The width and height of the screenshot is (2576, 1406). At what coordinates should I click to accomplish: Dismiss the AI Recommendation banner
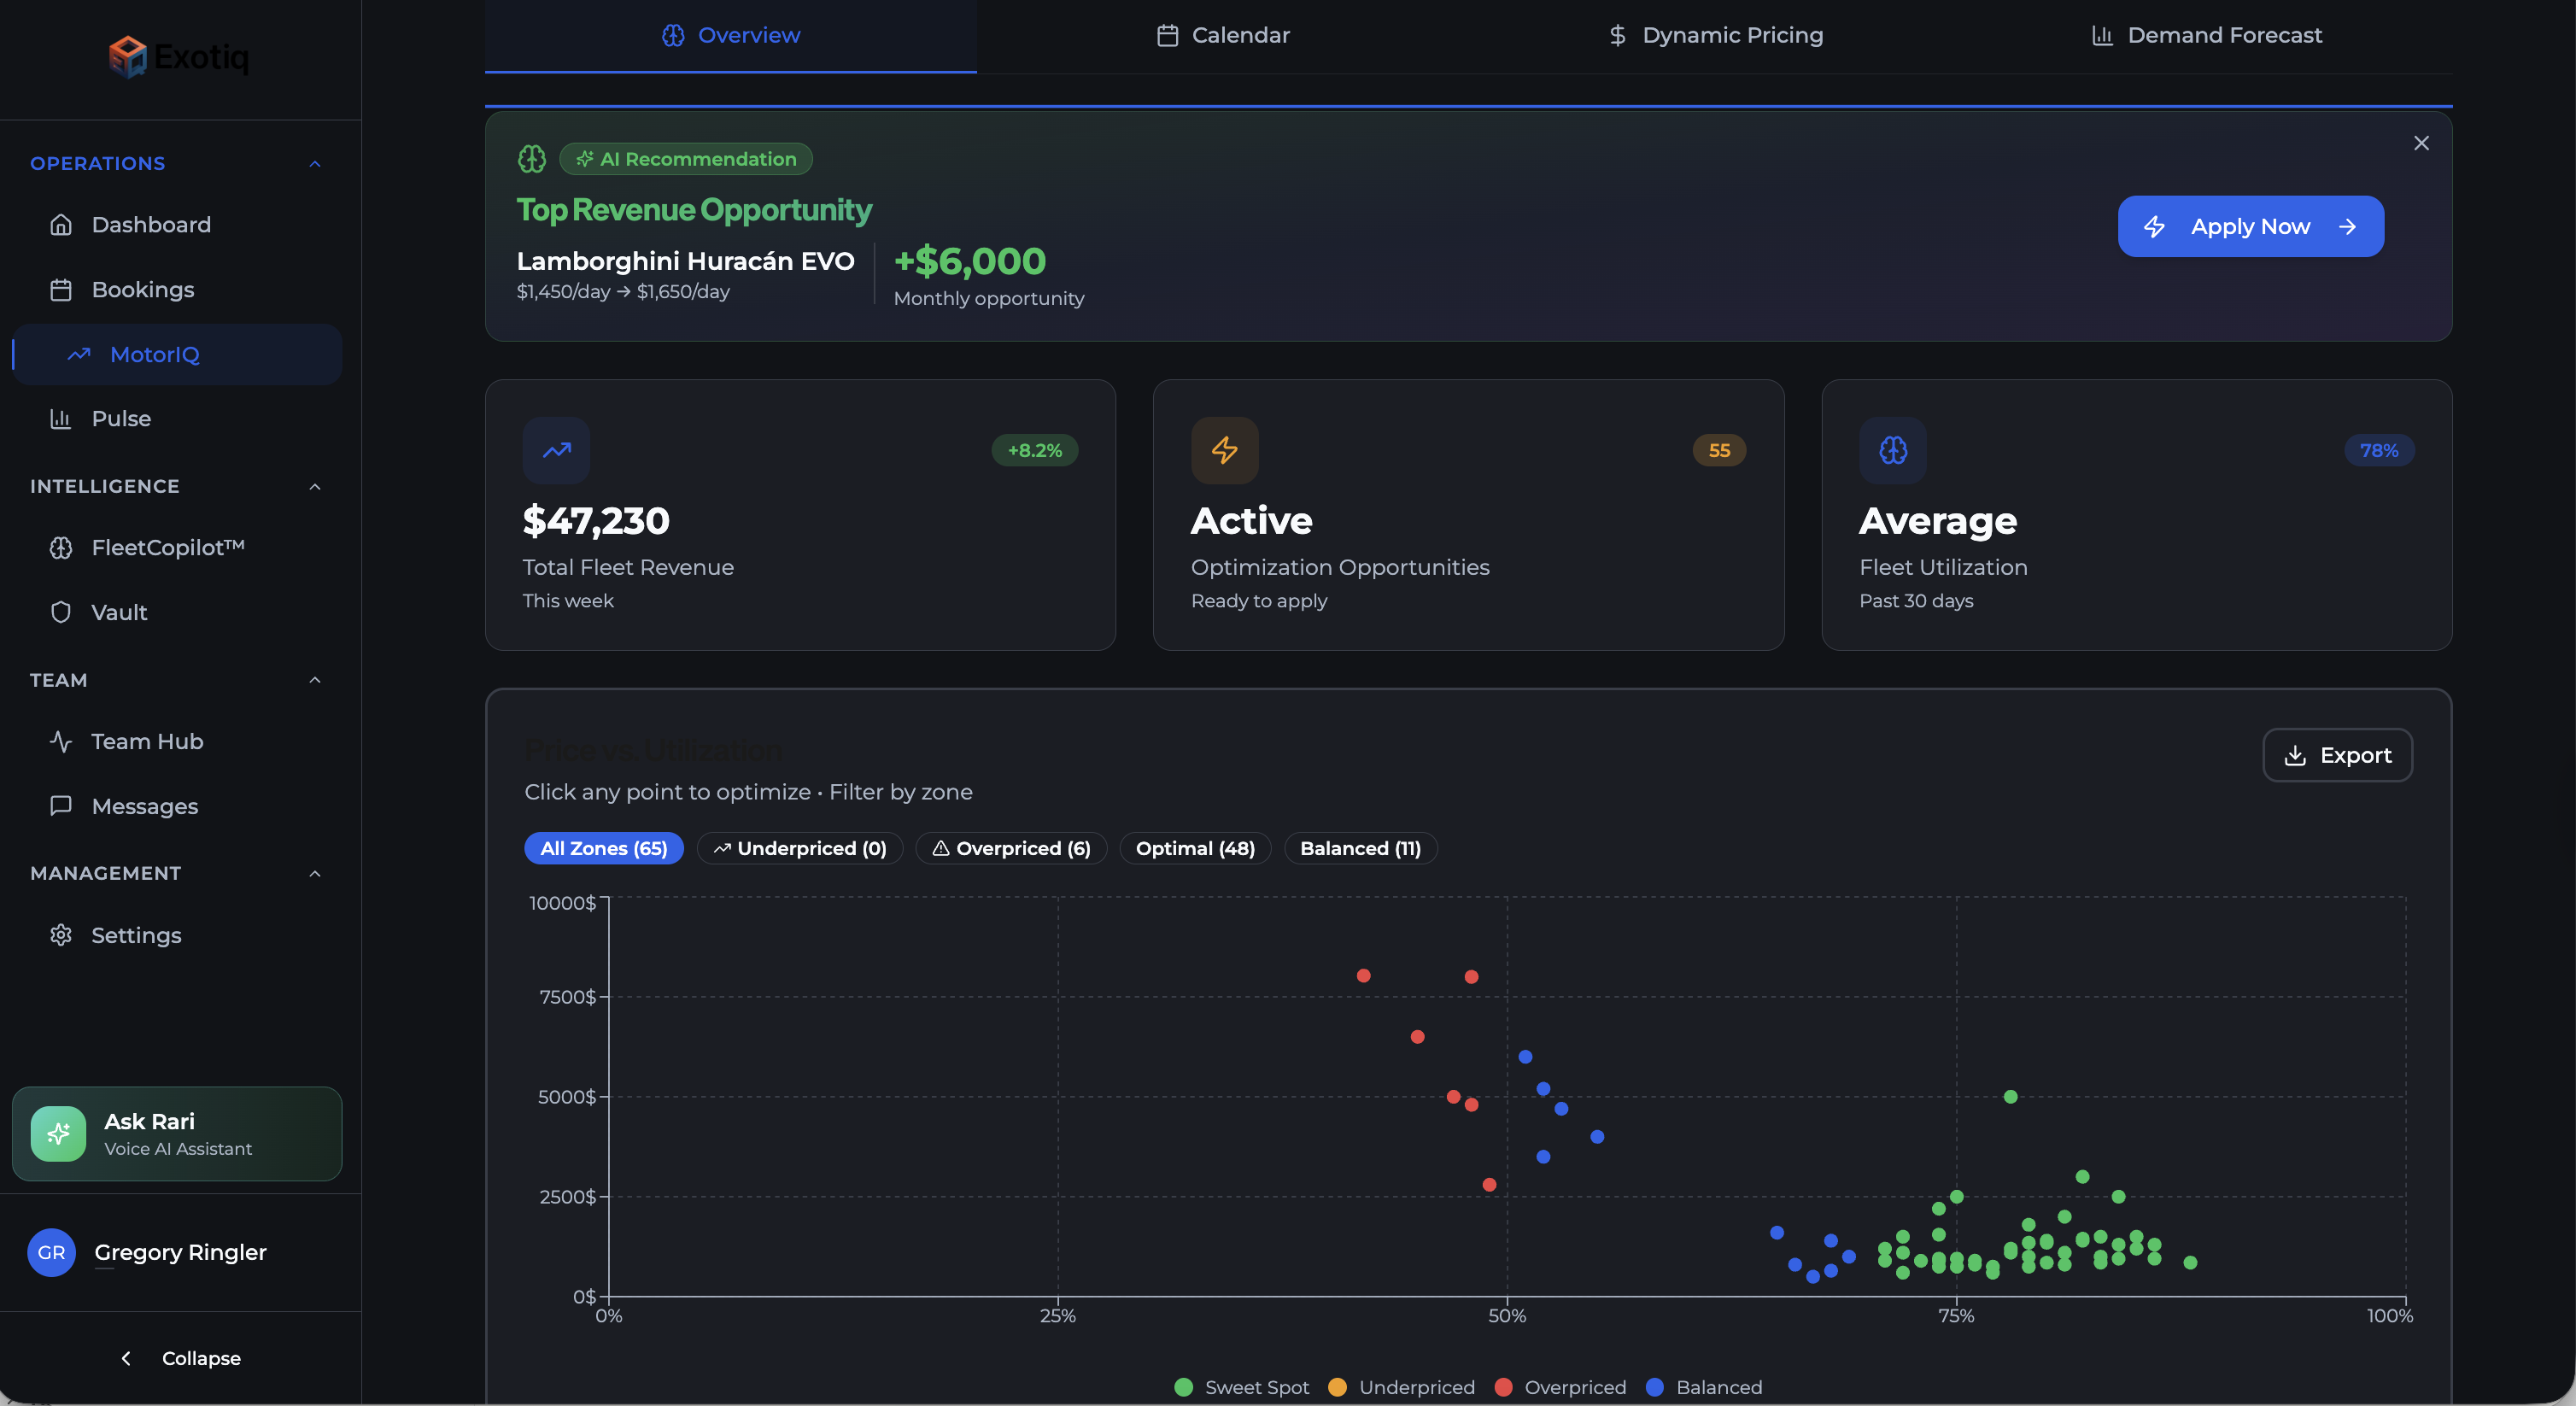(x=2421, y=143)
